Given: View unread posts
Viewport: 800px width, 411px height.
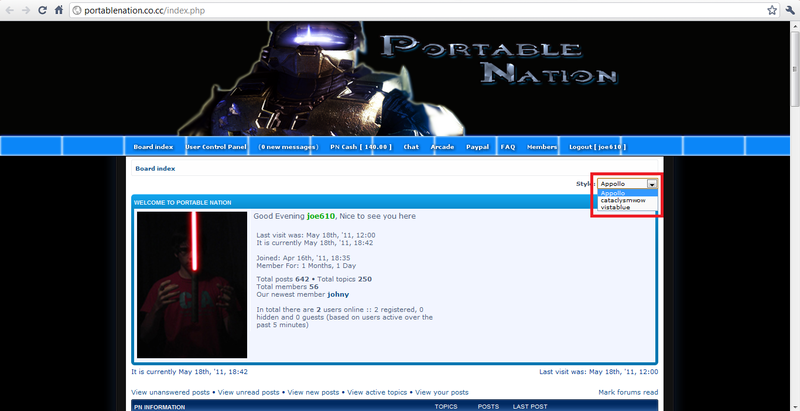Looking at the screenshot, I should (248, 392).
